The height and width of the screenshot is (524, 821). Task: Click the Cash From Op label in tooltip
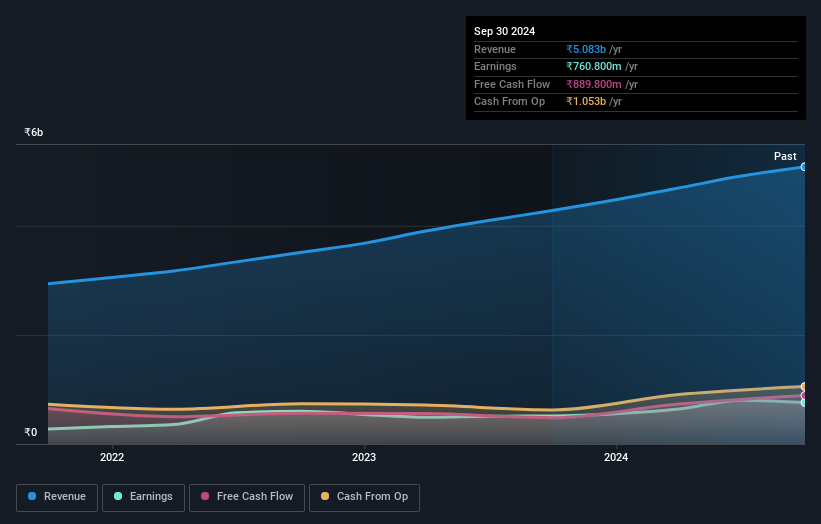tap(509, 102)
